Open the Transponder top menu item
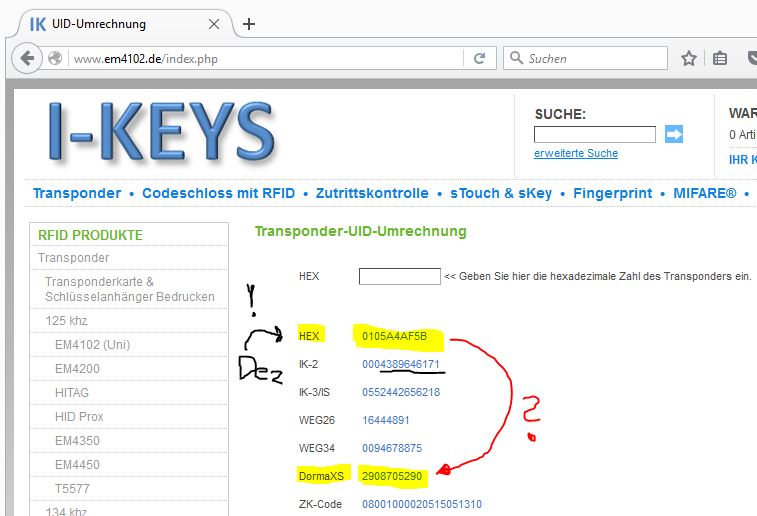The image size is (757, 516). tap(77, 193)
